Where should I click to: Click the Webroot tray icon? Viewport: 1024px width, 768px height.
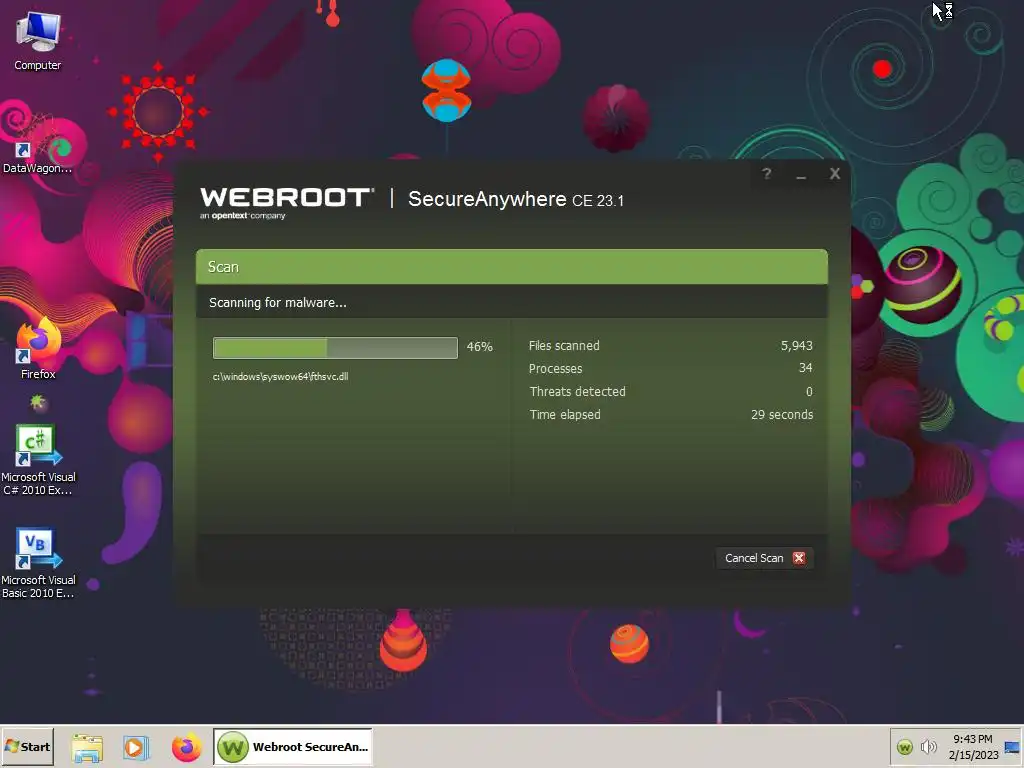tap(904, 747)
